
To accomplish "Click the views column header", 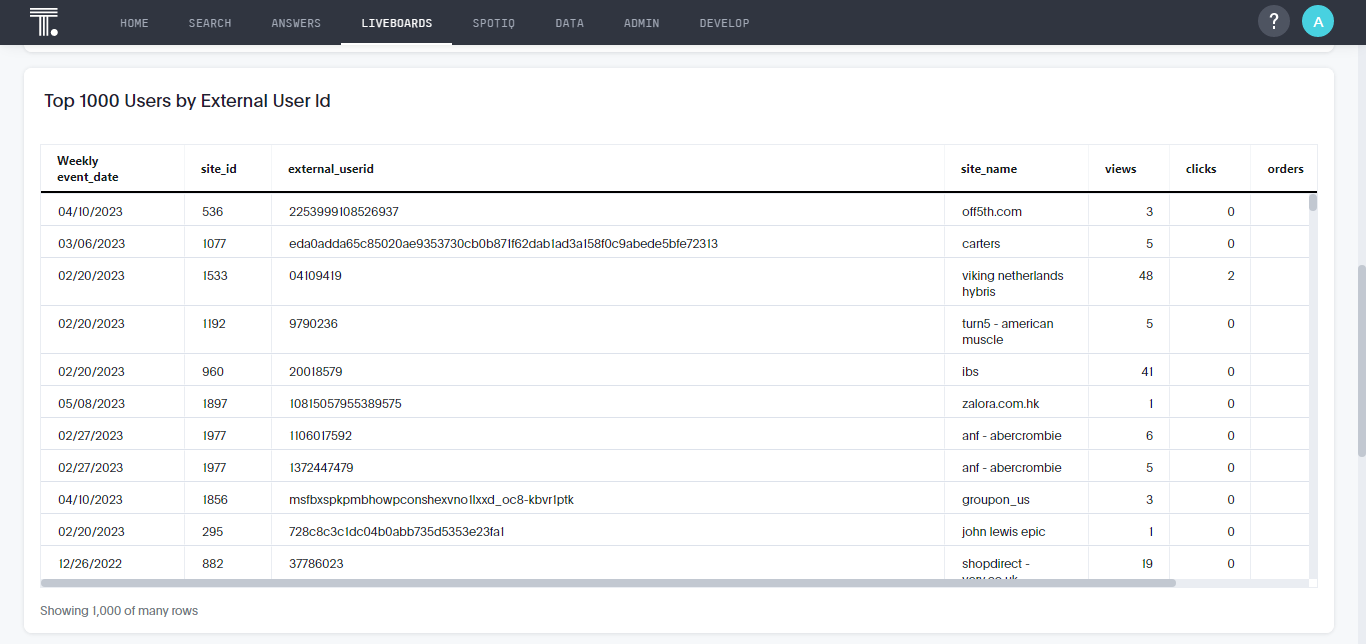I will pos(1120,169).
